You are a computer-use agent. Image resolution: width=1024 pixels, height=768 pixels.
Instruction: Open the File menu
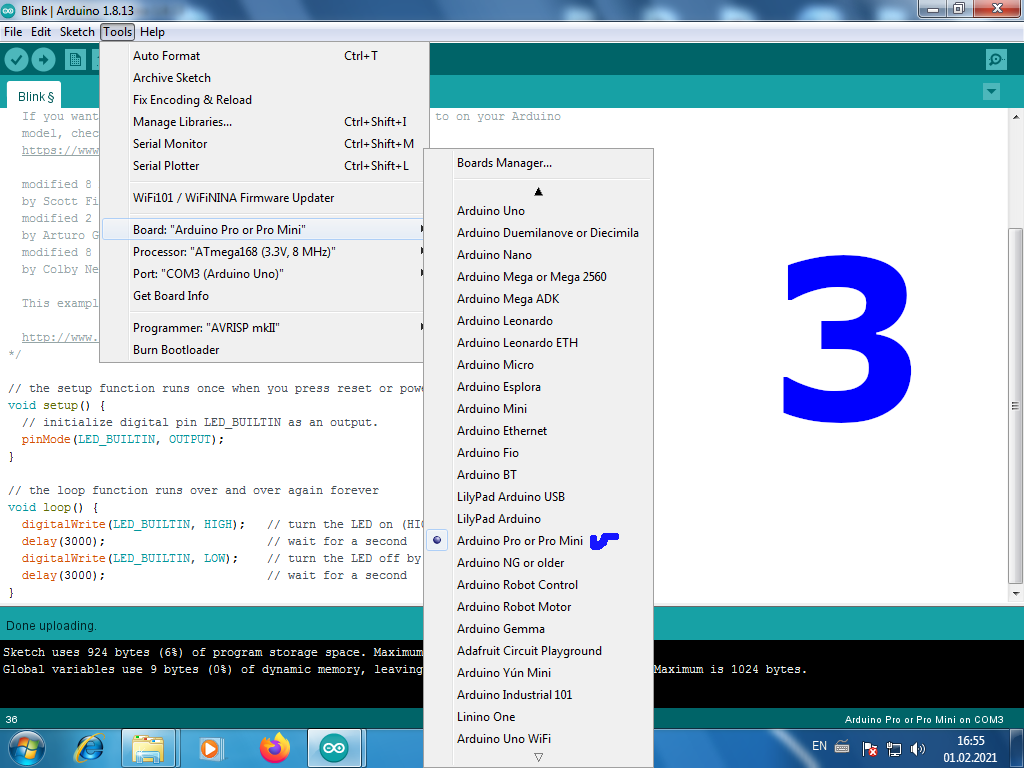(13, 32)
